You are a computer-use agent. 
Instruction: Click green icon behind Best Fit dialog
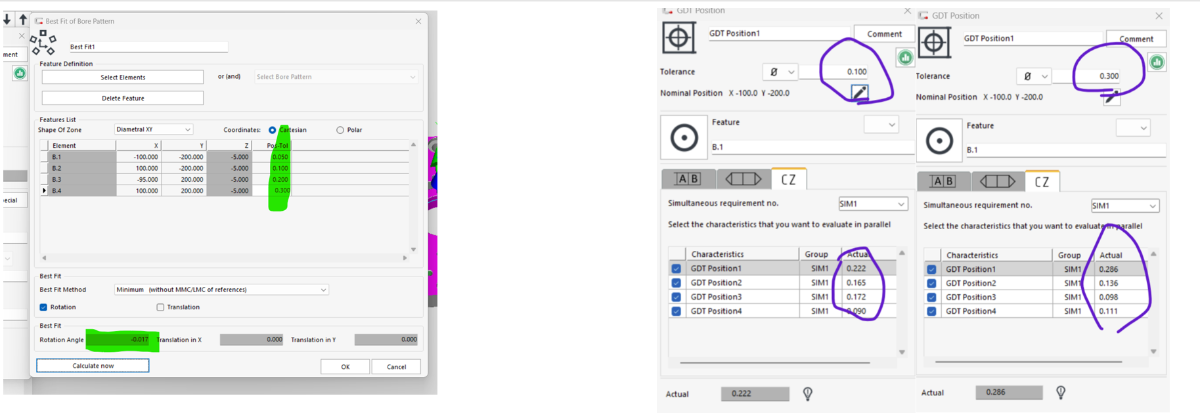[19, 74]
